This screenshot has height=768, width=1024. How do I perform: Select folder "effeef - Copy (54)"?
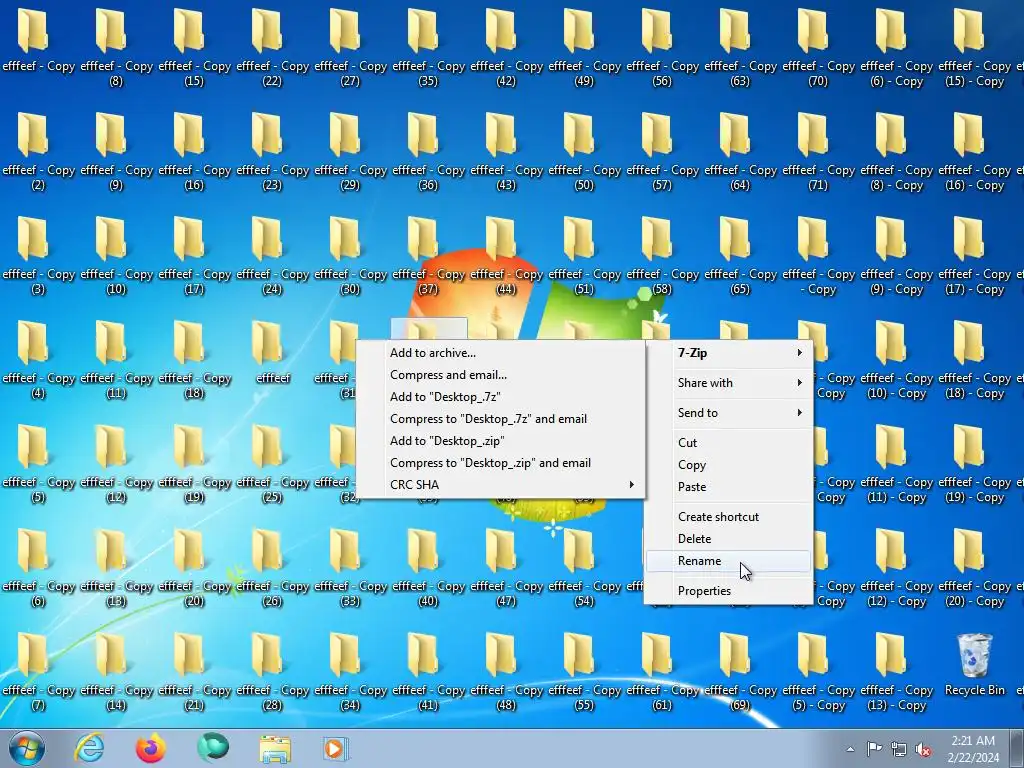584,568
